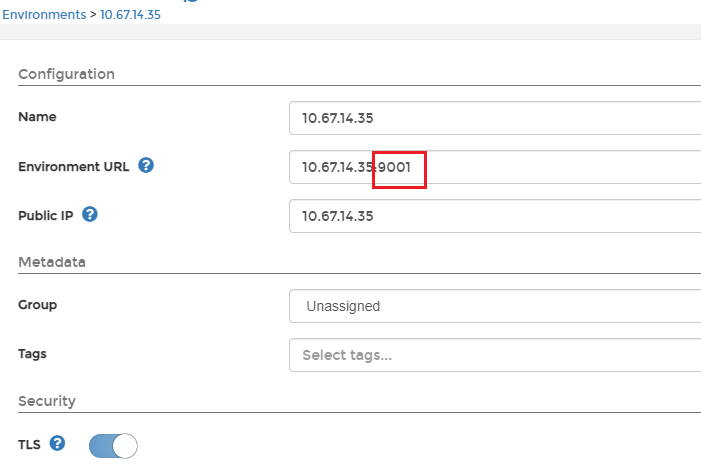701x469 pixels.
Task: Click the help icon beside Environment URL
Action: (146, 166)
